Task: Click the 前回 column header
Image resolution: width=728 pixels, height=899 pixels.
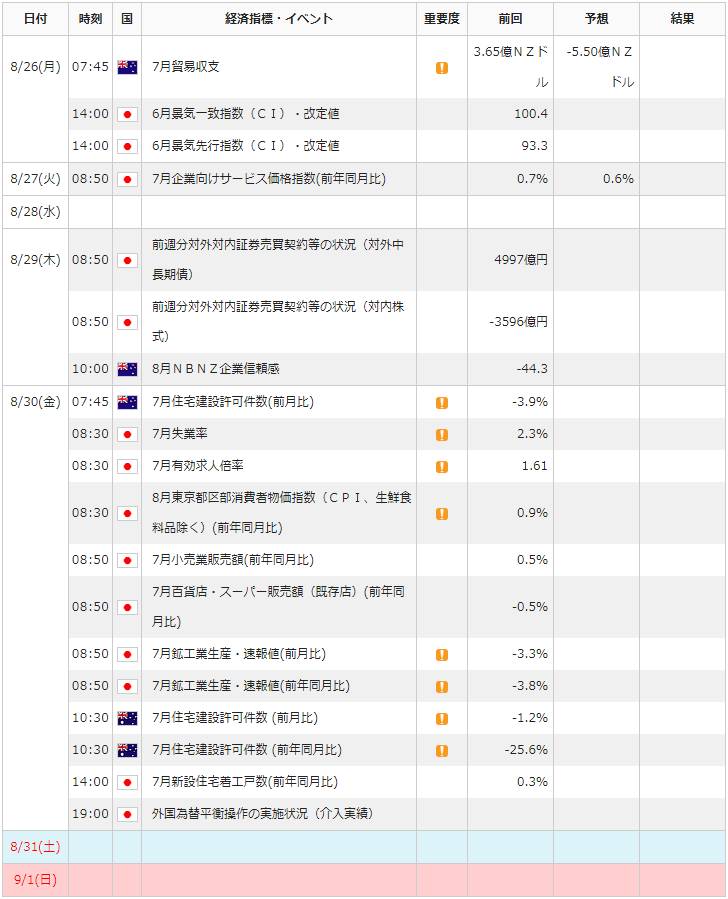Action: 510,19
